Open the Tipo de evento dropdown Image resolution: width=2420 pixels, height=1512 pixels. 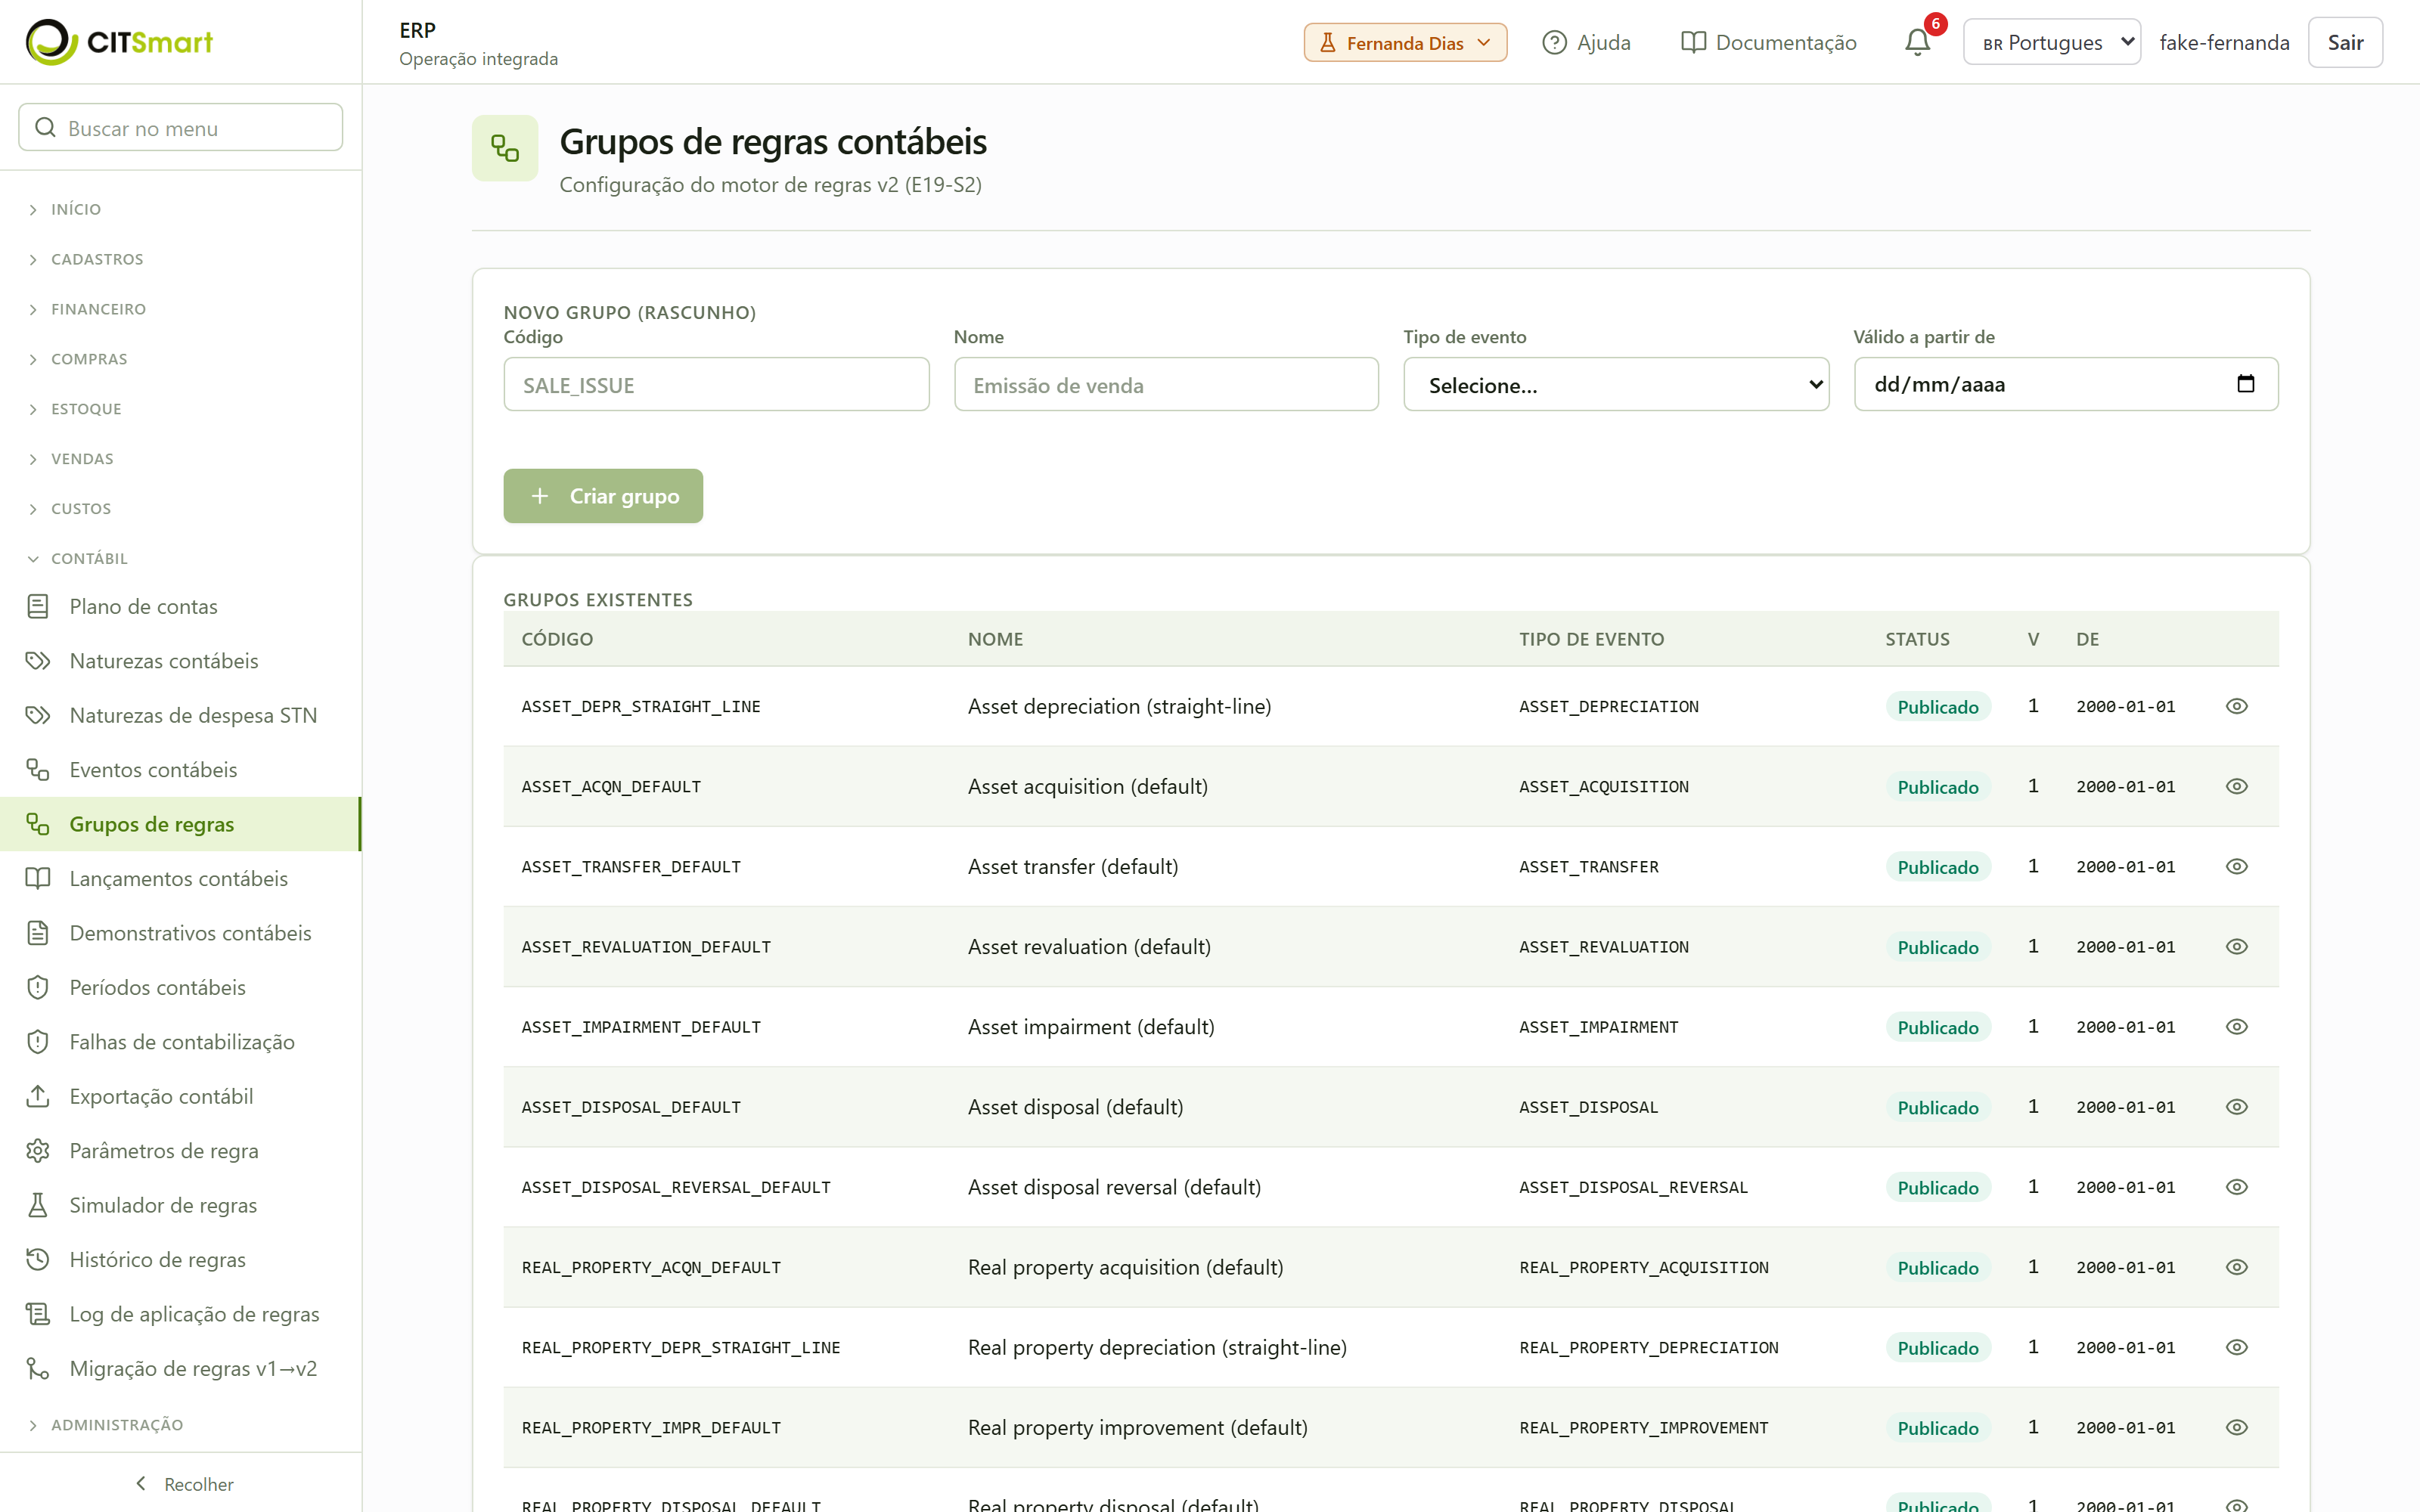tap(1616, 384)
